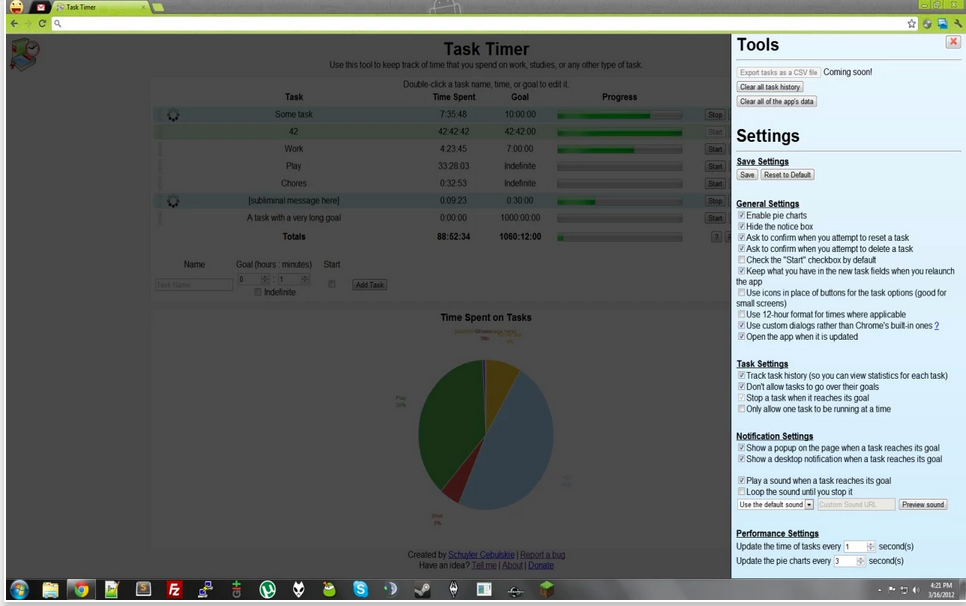Click Clear all of the app's data
966x606 pixels.
(x=777, y=102)
